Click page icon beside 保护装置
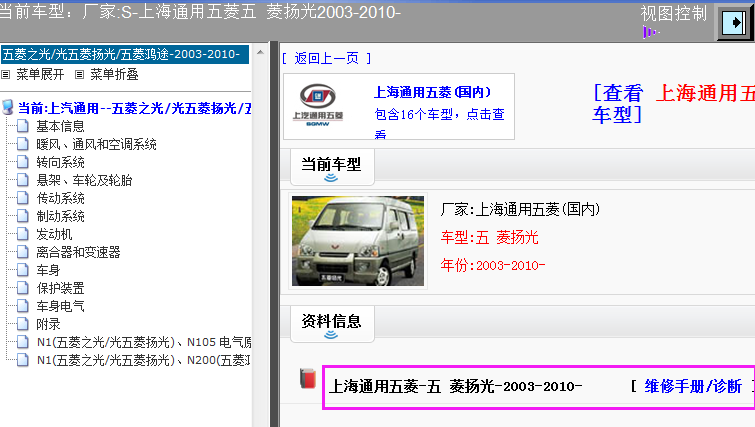The width and height of the screenshot is (755, 427). click(23, 288)
